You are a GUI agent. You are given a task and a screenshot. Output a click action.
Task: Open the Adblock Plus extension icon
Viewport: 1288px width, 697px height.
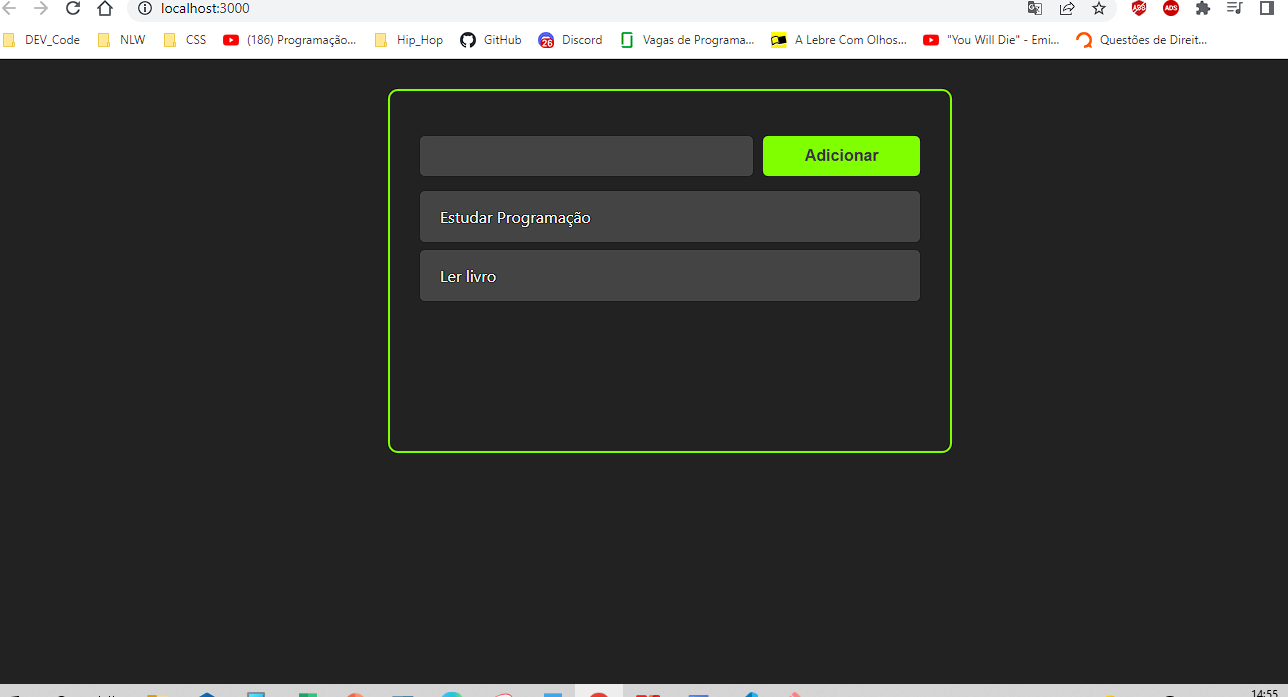click(x=1138, y=8)
